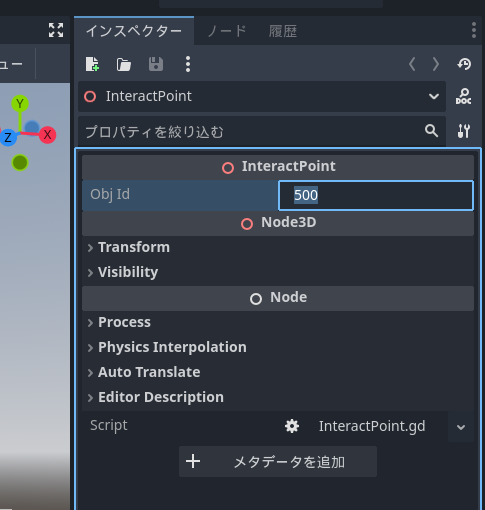Open documentation DOC icon

click(464, 96)
